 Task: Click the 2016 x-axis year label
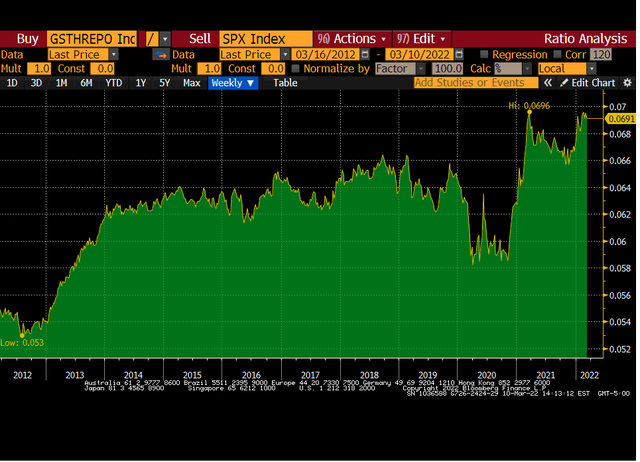pos(251,375)
